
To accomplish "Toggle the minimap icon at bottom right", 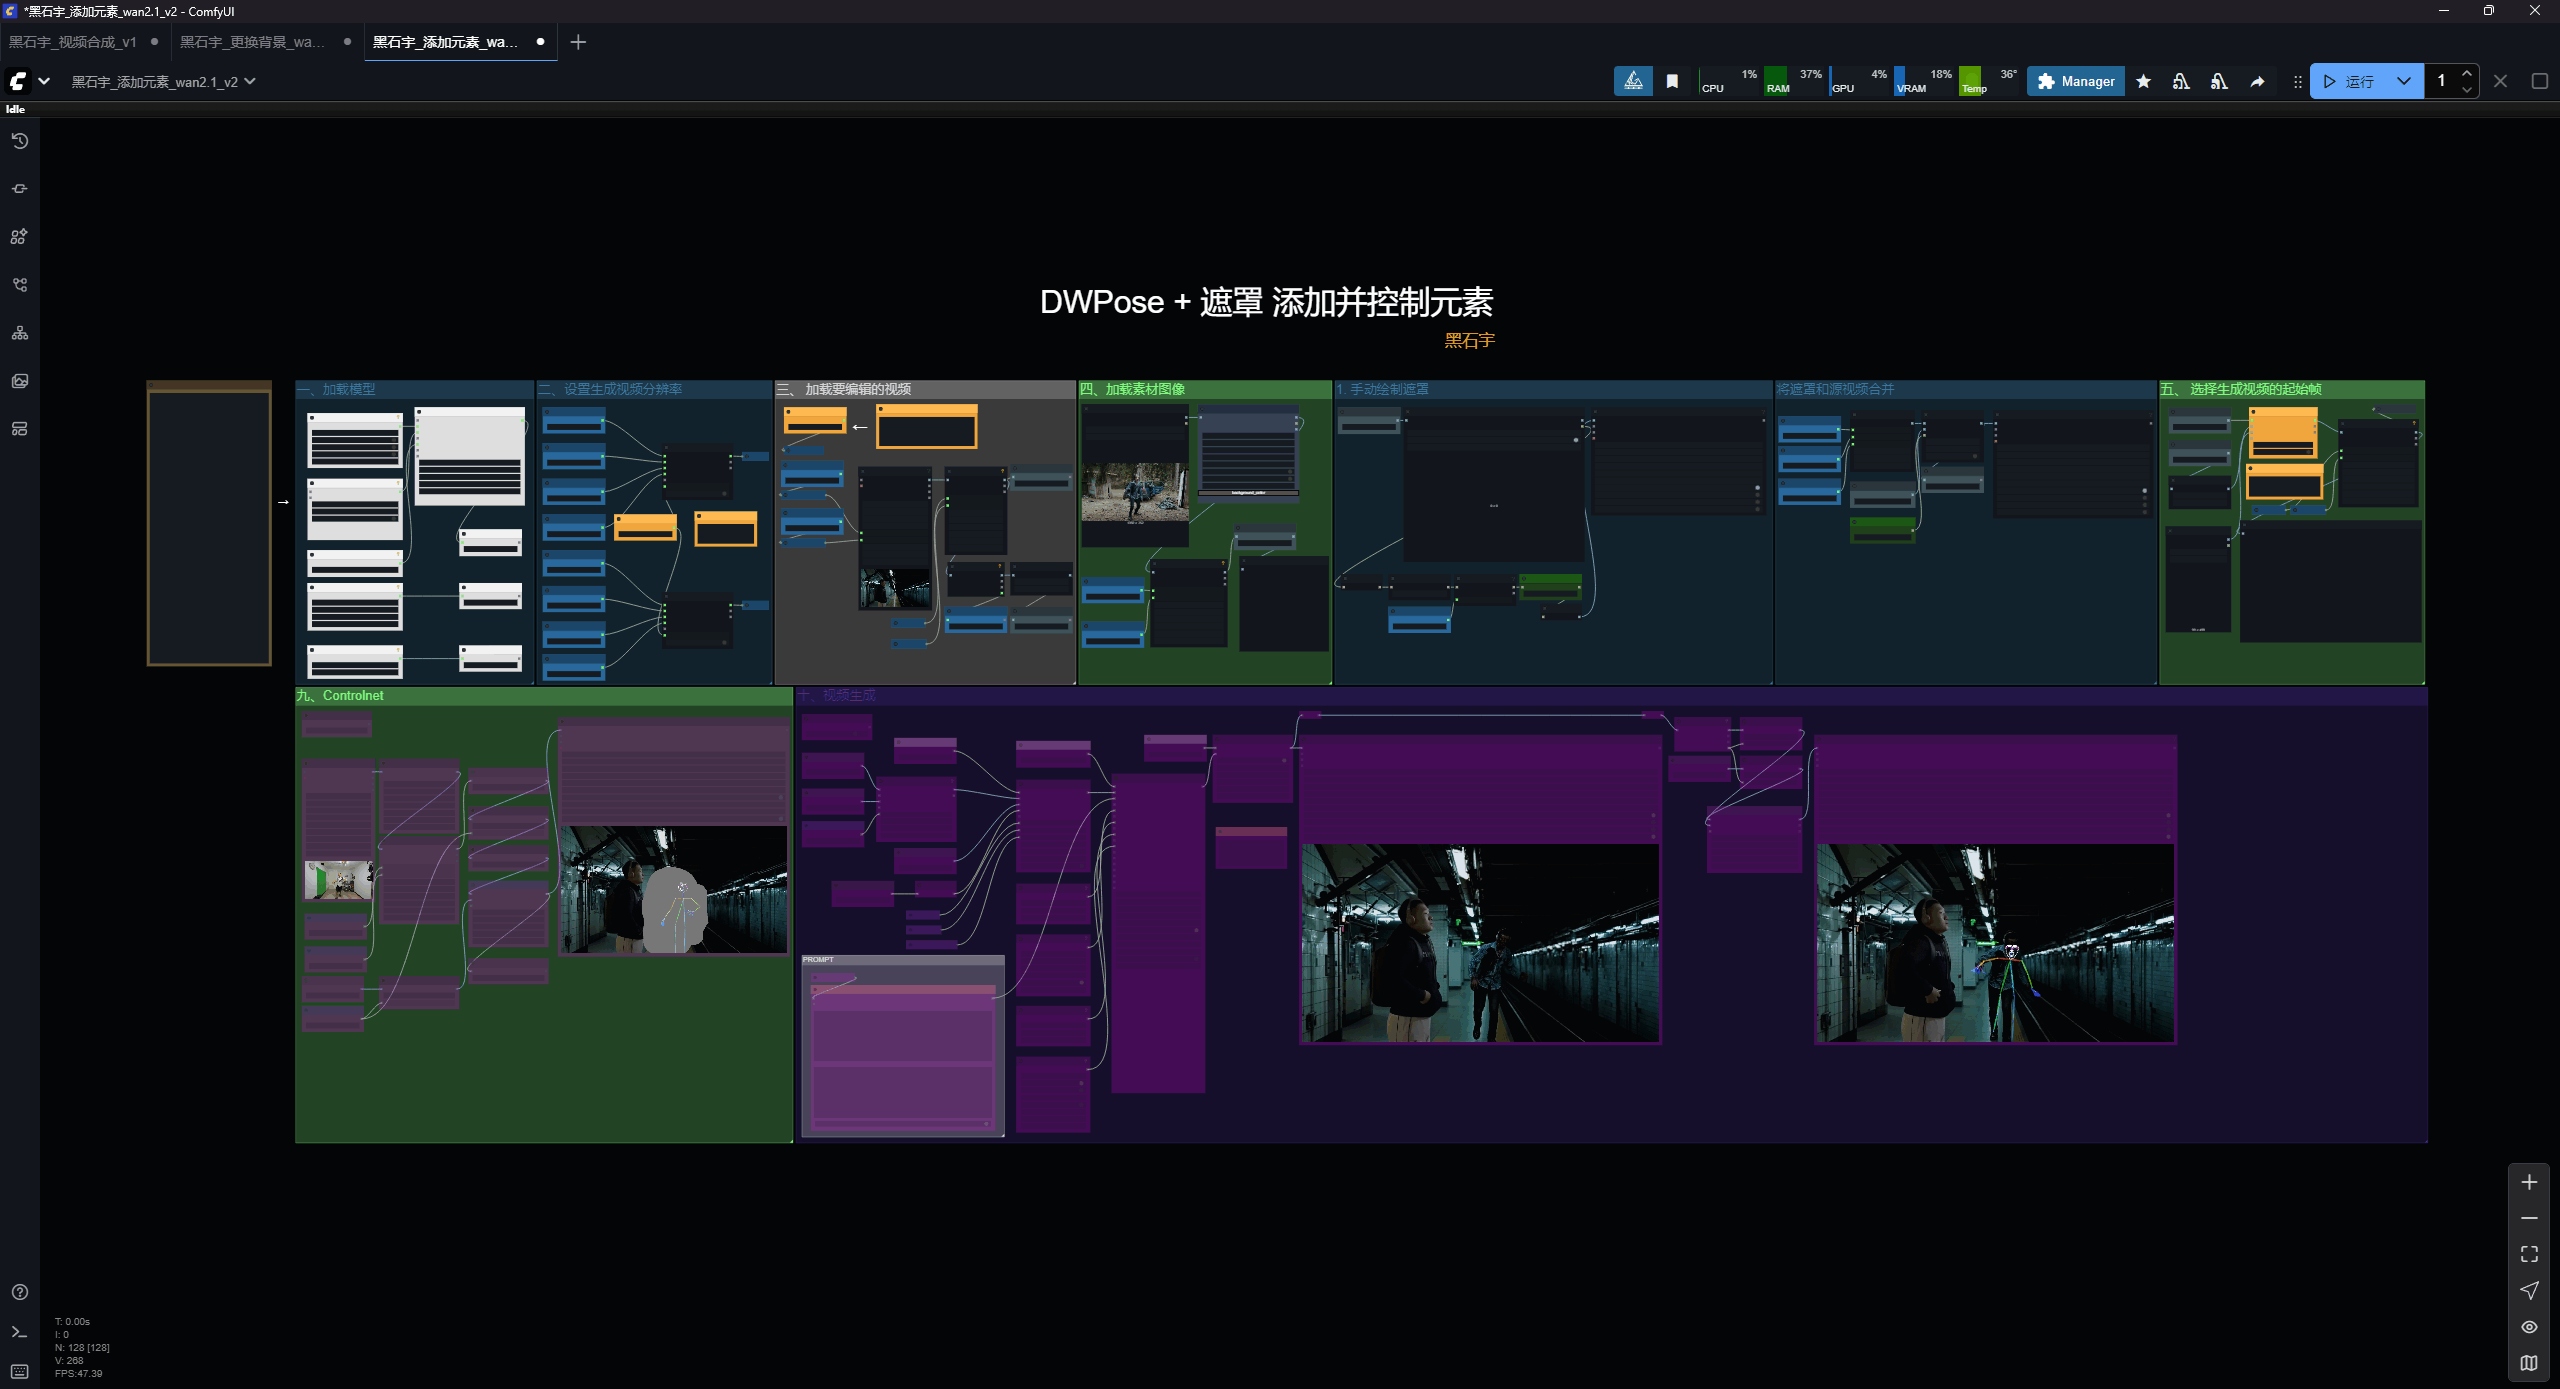I will coord(2529,1363).
